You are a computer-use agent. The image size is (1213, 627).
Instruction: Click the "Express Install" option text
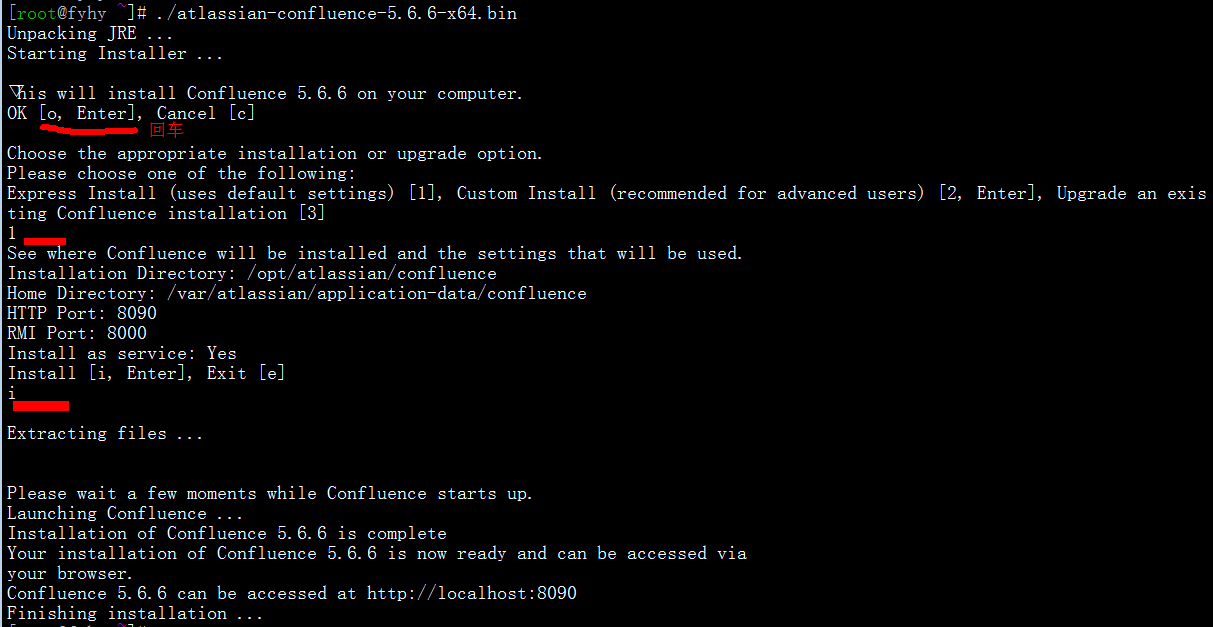point(82,193)
